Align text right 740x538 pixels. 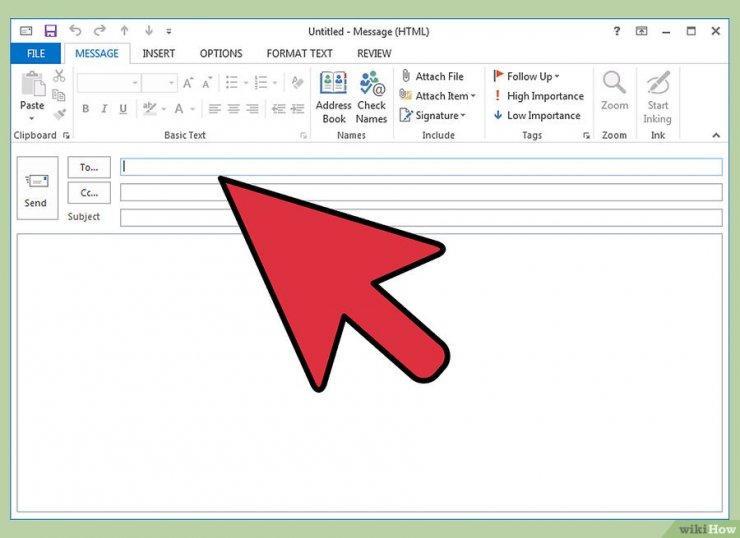[x=252, y=109]
